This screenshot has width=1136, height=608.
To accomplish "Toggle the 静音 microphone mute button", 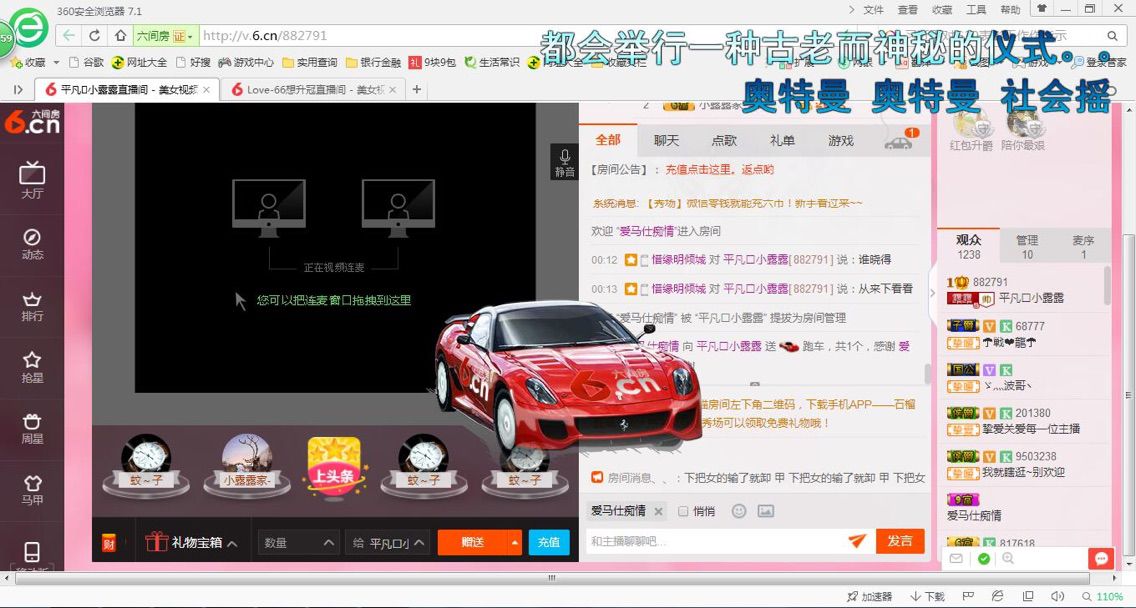I will click(564, 162).
